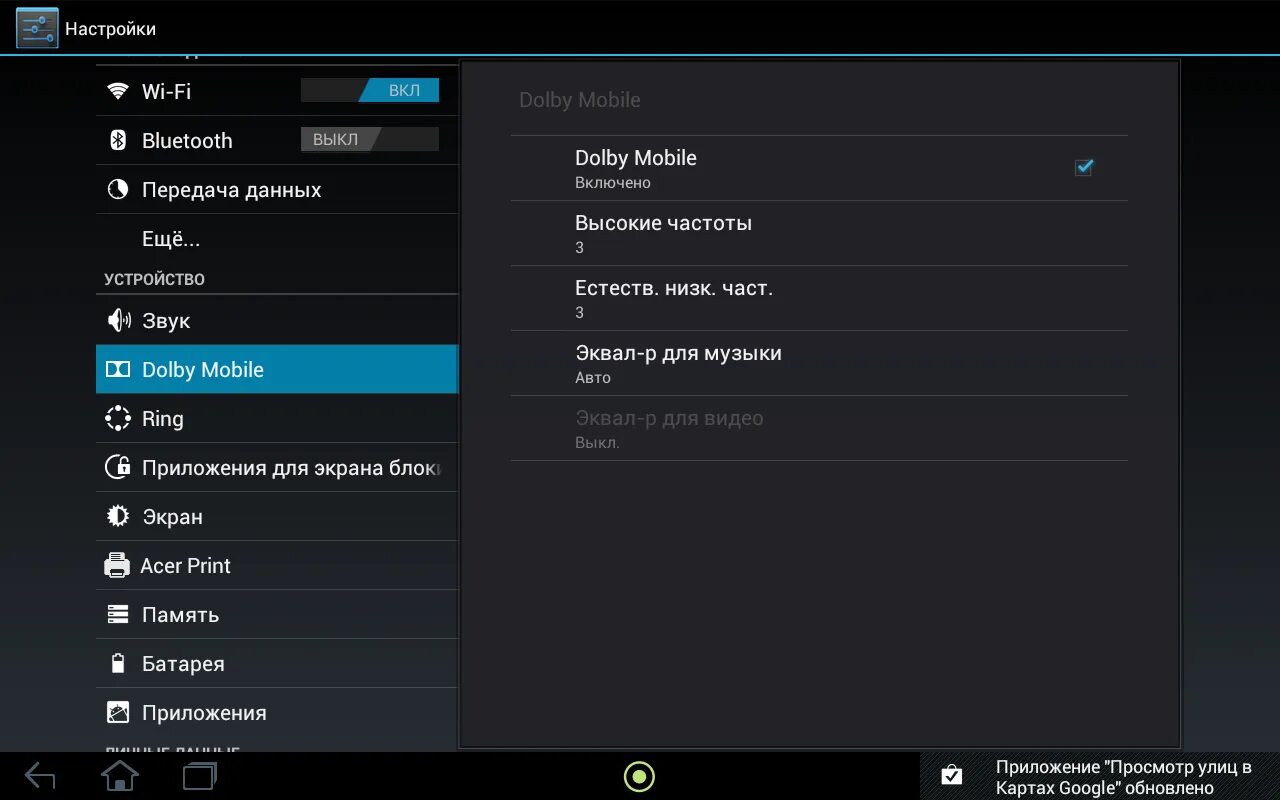Uncheck the Dolby Mobile checkbox
1280x800 pixels.
[1084, 167]
